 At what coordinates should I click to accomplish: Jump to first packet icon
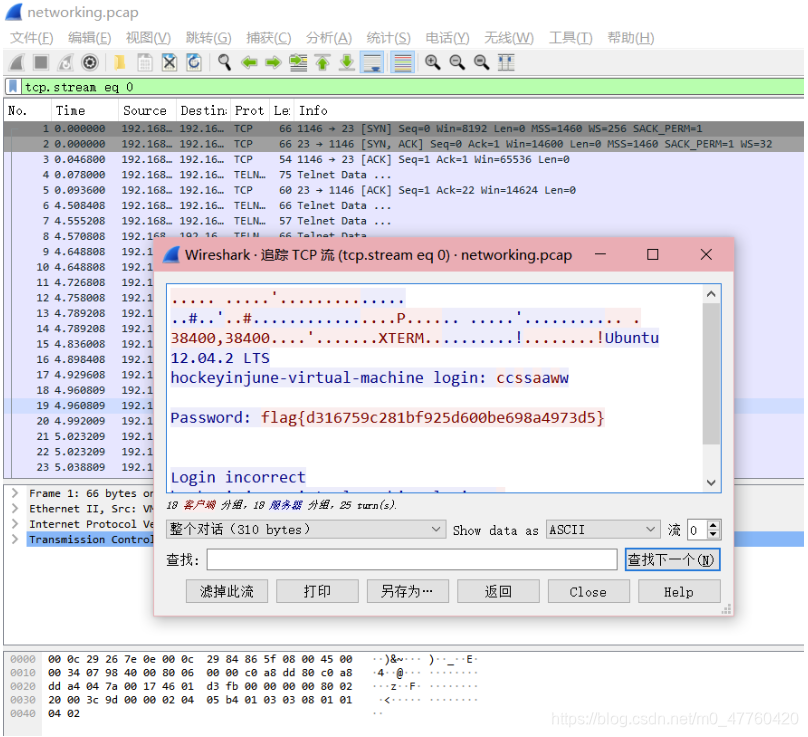(x=323, y=62)
